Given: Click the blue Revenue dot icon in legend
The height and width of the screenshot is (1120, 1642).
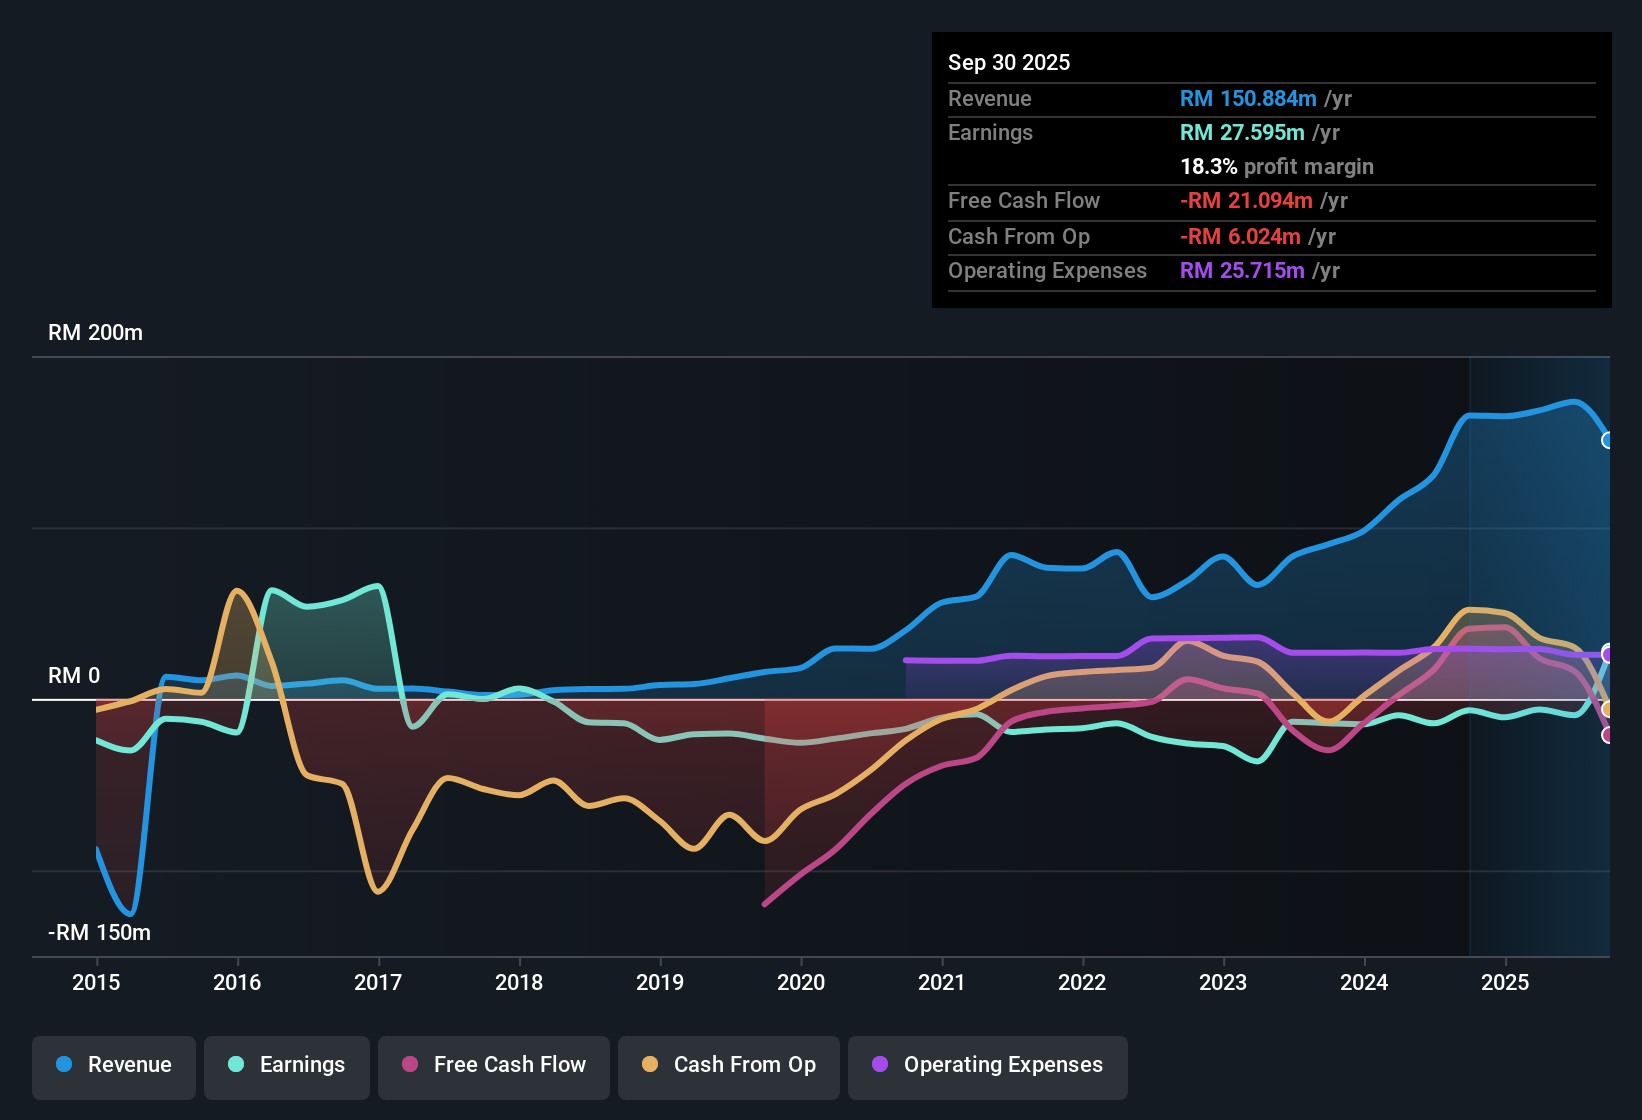Looking at the screenshot, I should coord(63,1065).
